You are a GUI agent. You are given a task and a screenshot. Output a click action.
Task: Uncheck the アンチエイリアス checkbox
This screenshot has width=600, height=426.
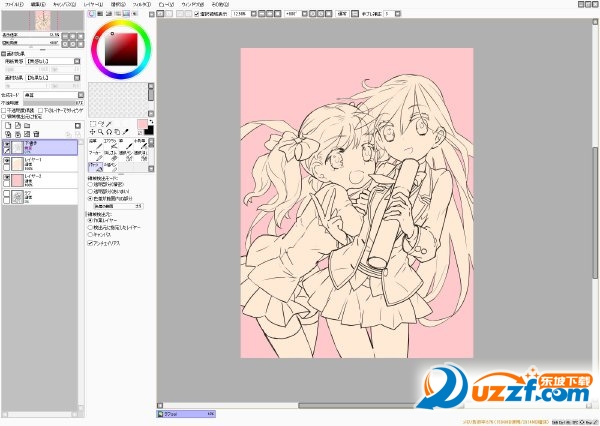pyautogui.click(x=90, y=243)
